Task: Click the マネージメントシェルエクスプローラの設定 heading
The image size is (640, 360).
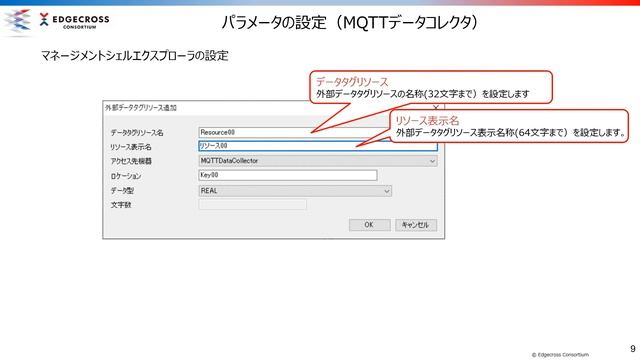Action: tap(135, 56)
